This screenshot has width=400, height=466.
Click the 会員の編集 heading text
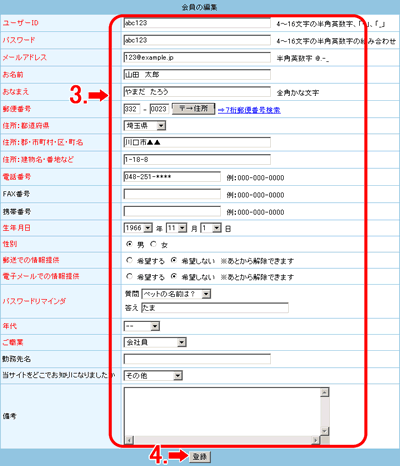[199, 7]
